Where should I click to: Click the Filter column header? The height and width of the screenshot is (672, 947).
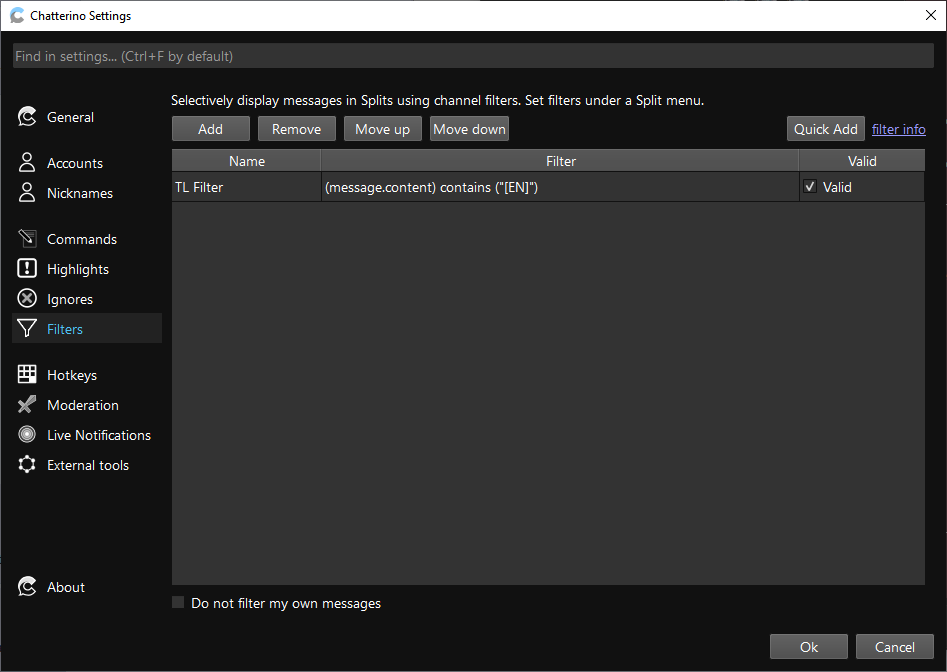point(560,161)
